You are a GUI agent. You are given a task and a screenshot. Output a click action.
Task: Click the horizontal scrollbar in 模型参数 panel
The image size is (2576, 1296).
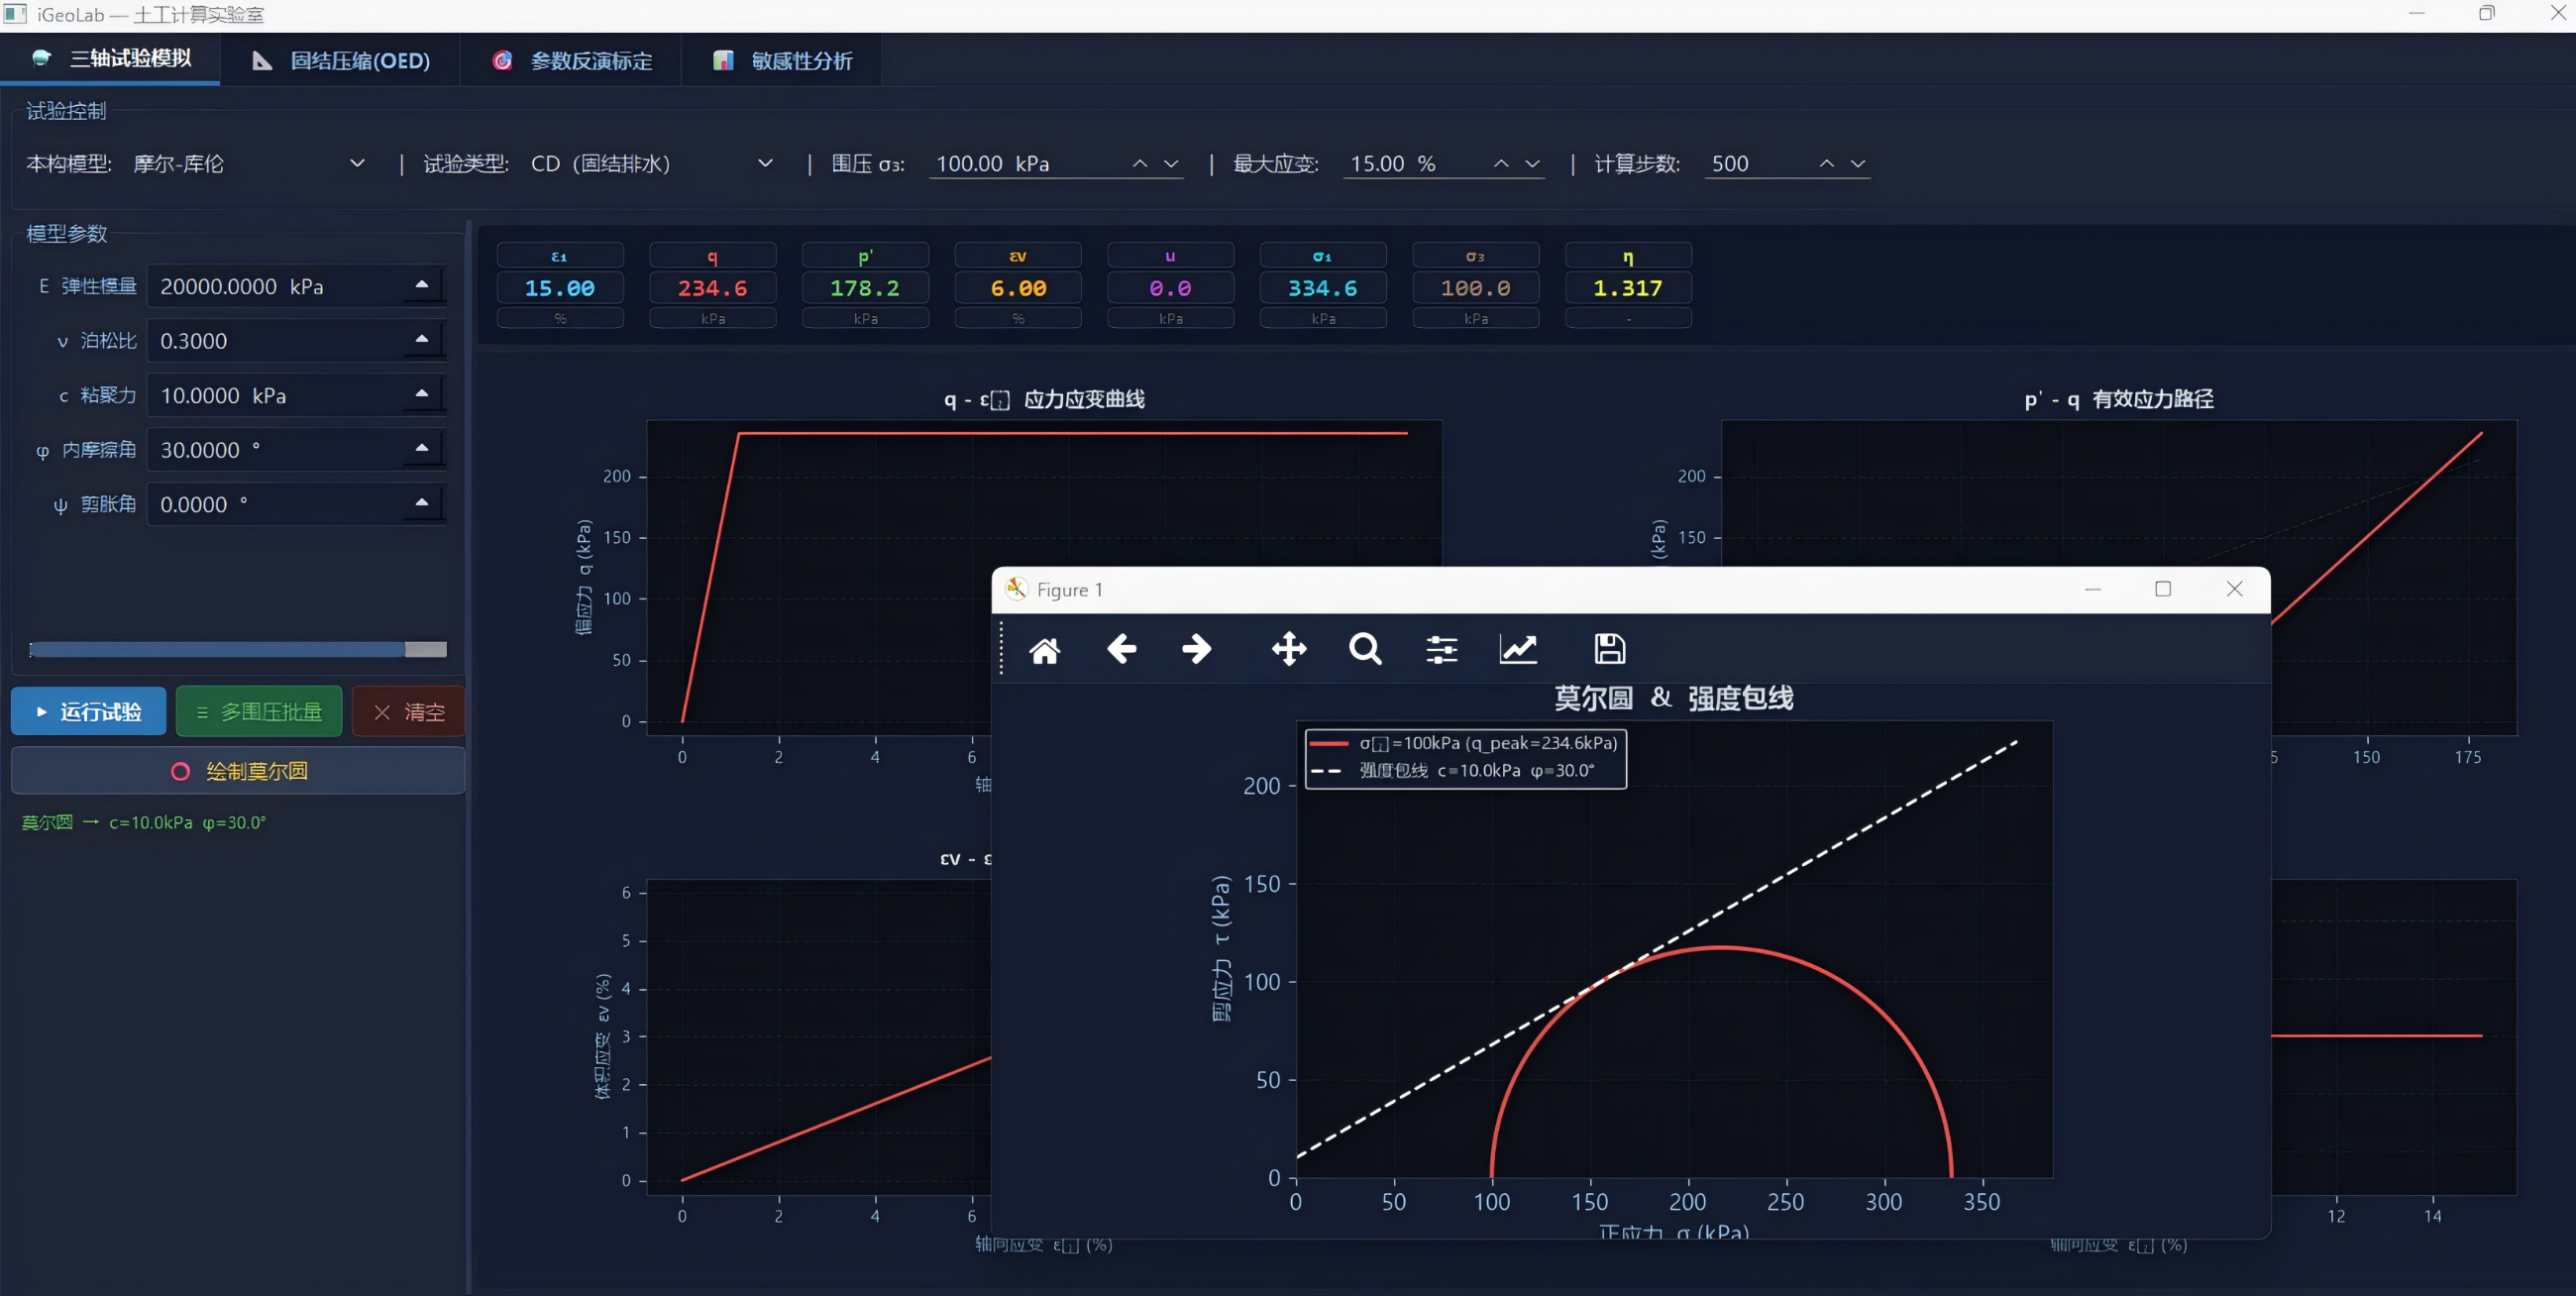[238, 650]
